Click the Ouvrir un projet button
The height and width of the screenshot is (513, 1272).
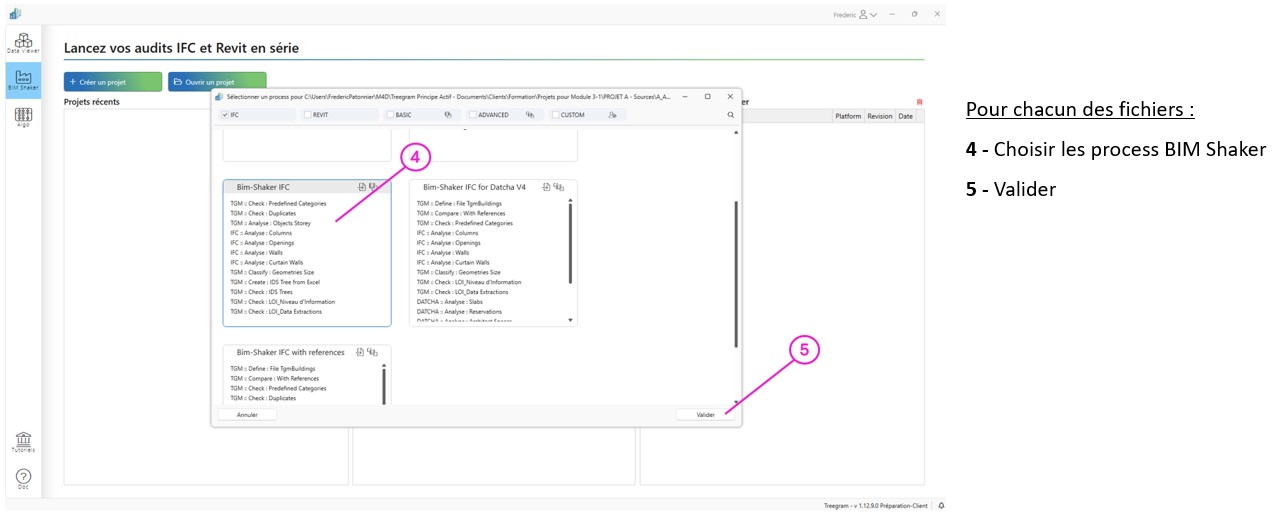click(x=217, y=81)
